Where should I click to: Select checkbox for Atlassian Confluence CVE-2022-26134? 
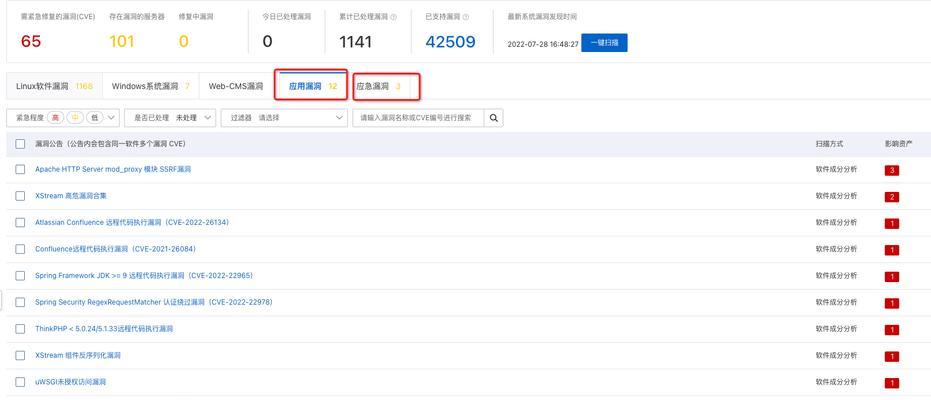[x=20, y=223]
